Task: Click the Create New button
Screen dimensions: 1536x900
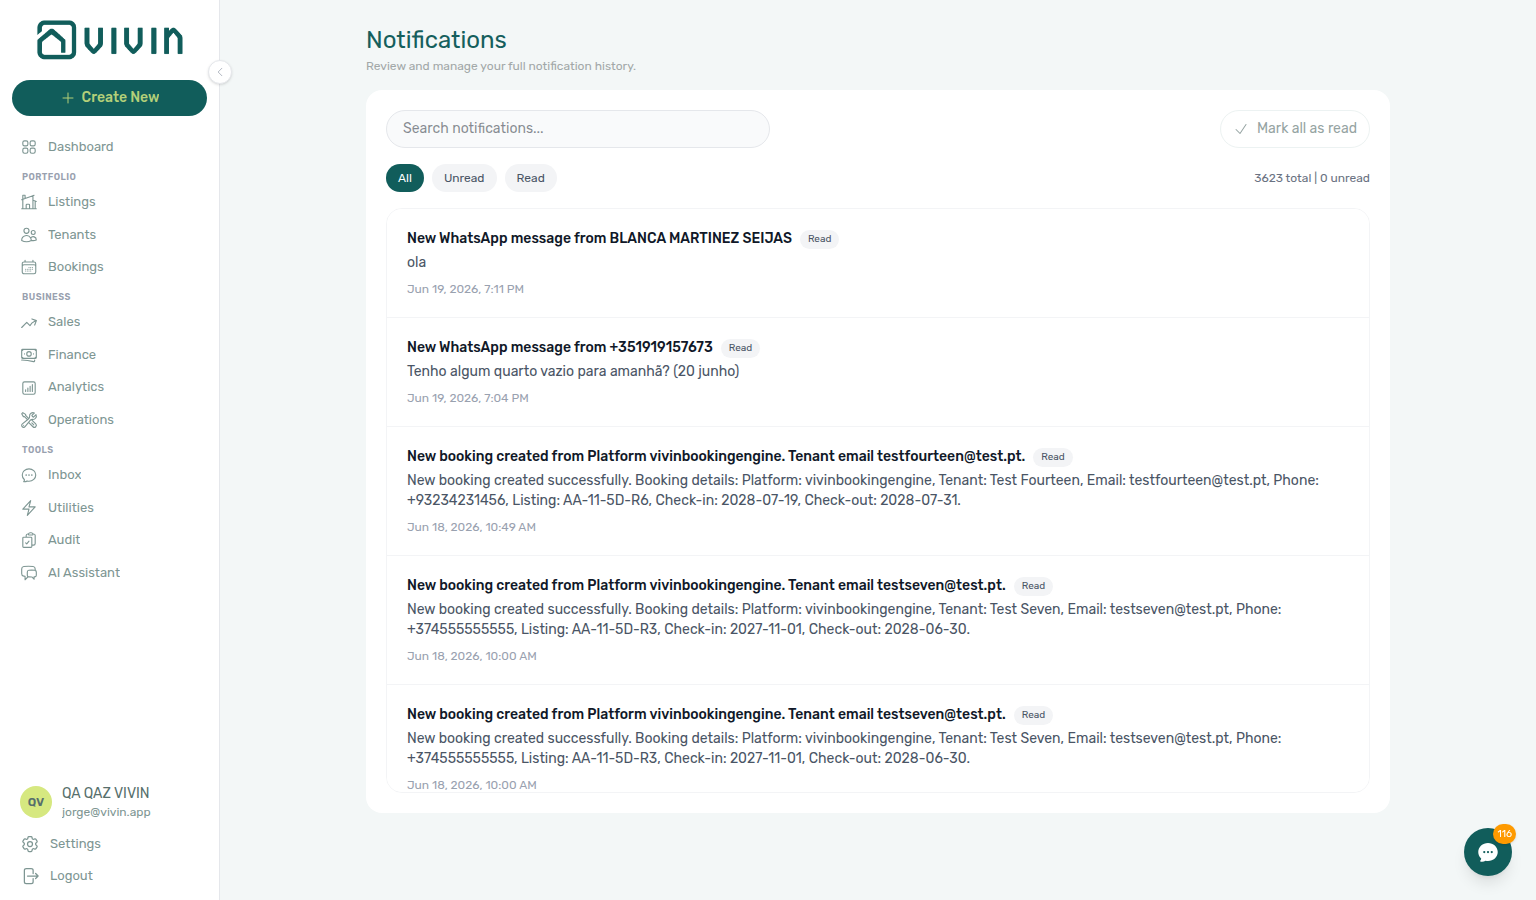Action: tap(109, 98)
